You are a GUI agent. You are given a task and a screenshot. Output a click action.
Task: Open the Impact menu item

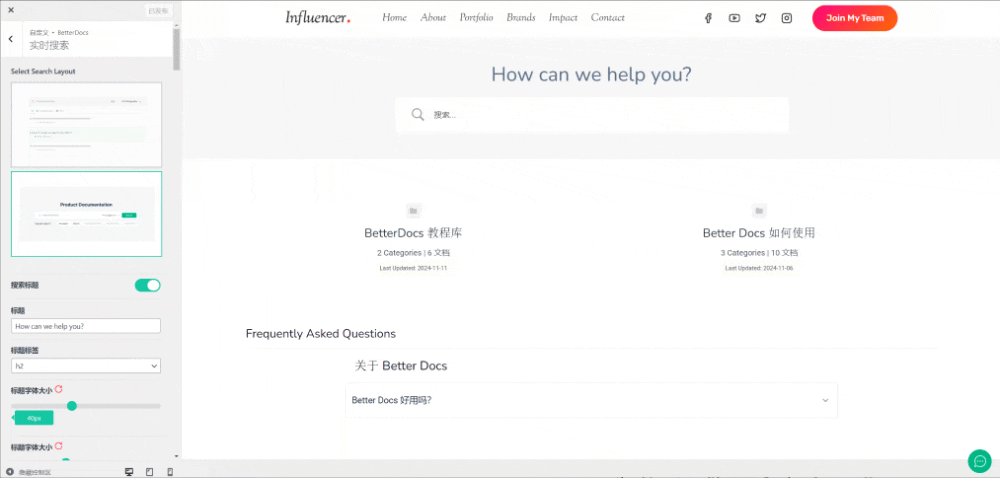coord(563,18)
